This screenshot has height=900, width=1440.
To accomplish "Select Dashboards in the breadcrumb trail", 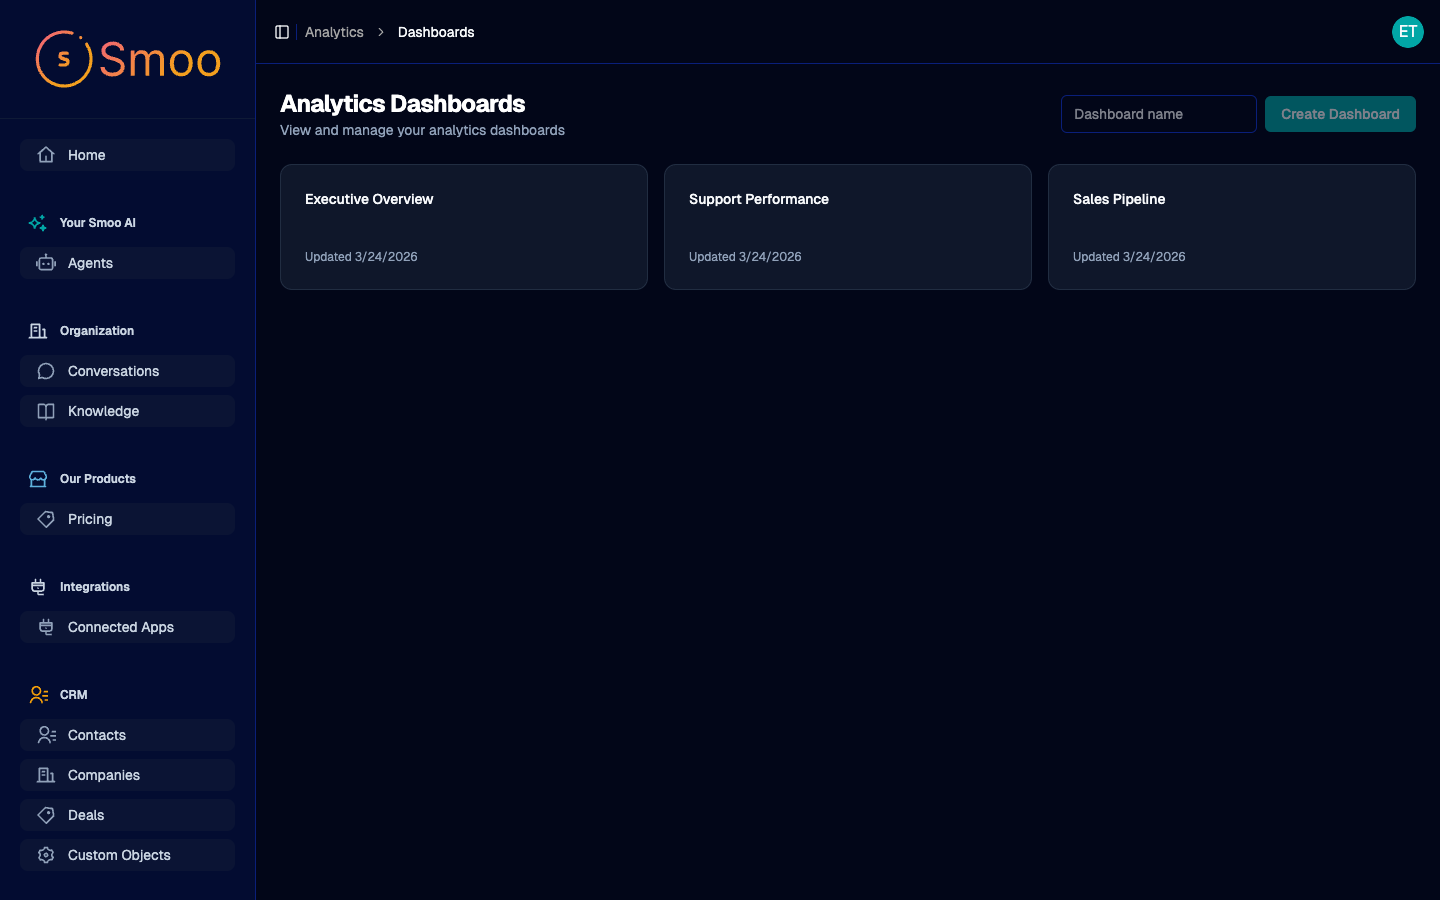I will (436, 31).
